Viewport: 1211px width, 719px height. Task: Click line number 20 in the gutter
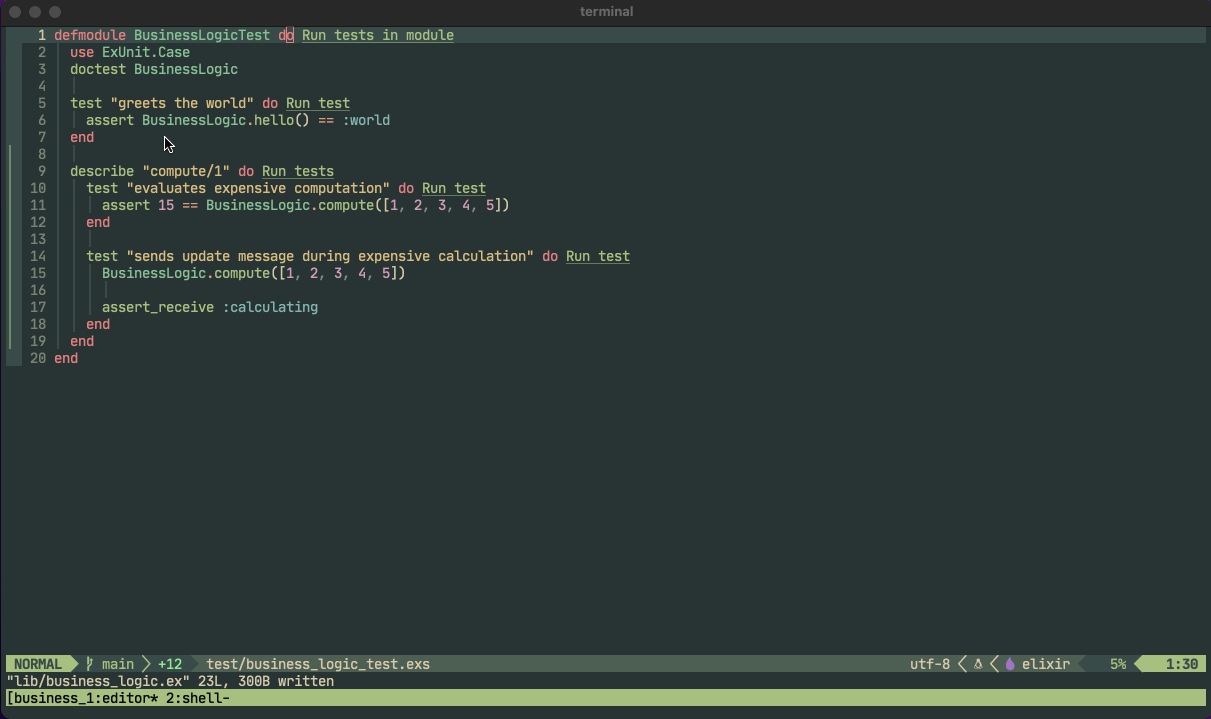pos(38,358)
